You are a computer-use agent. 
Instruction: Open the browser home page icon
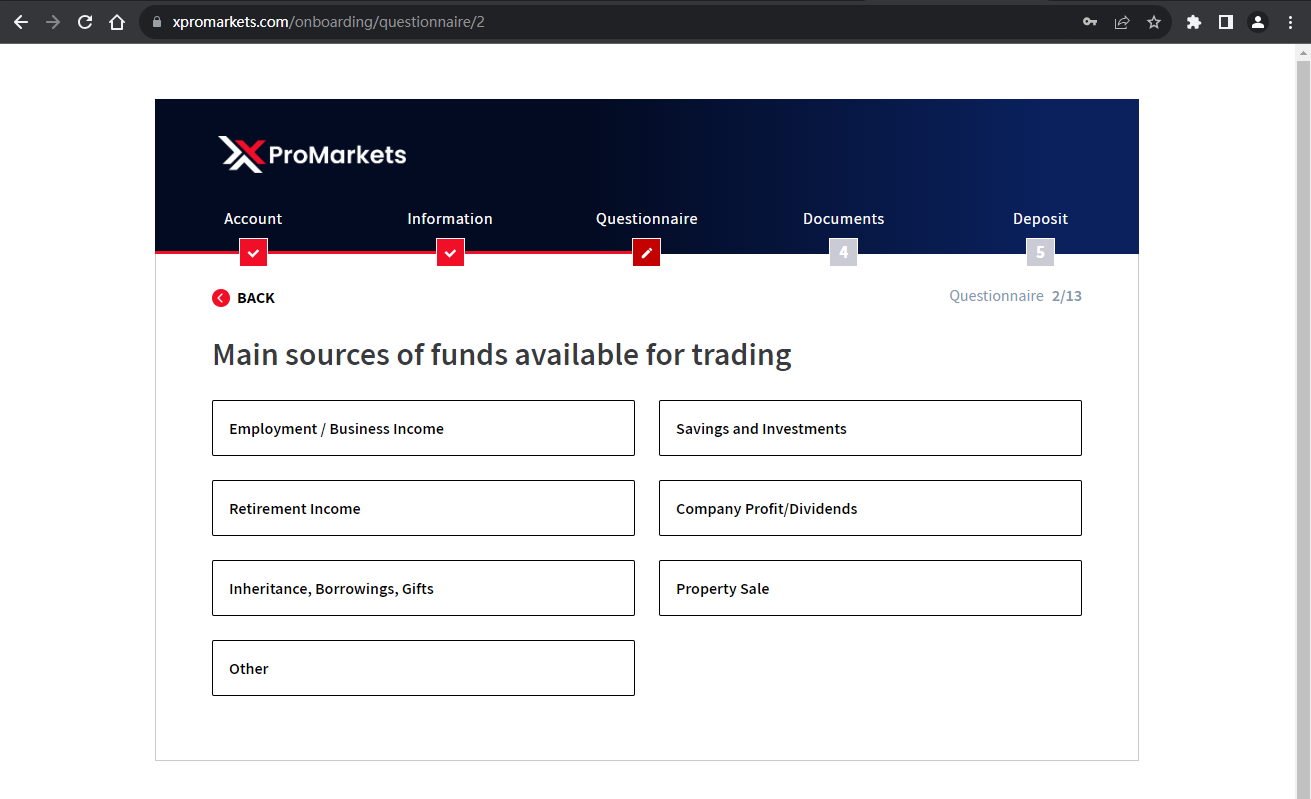tap(117, 22)
